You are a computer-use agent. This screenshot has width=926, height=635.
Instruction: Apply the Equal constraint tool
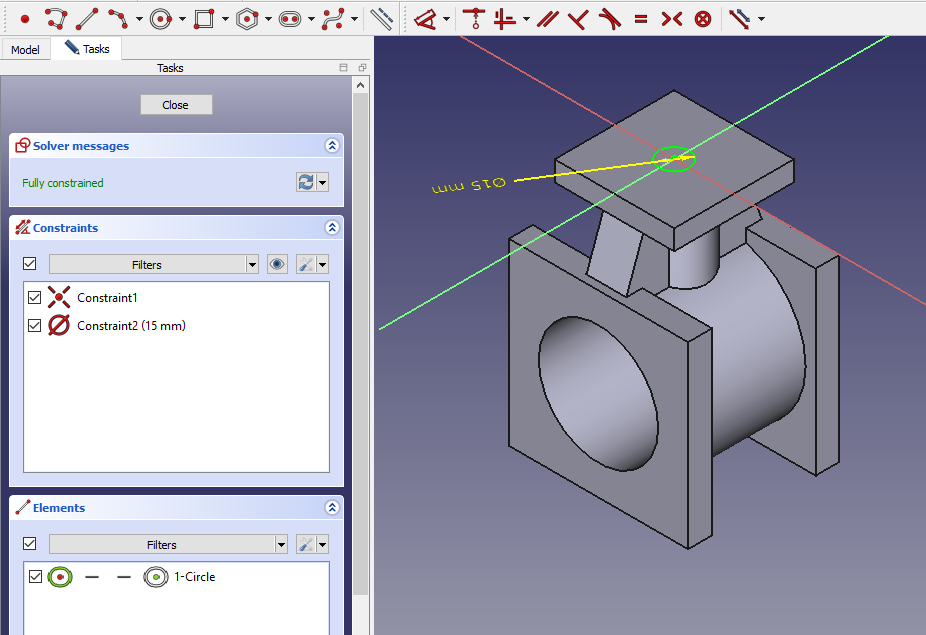coord(640,18)
